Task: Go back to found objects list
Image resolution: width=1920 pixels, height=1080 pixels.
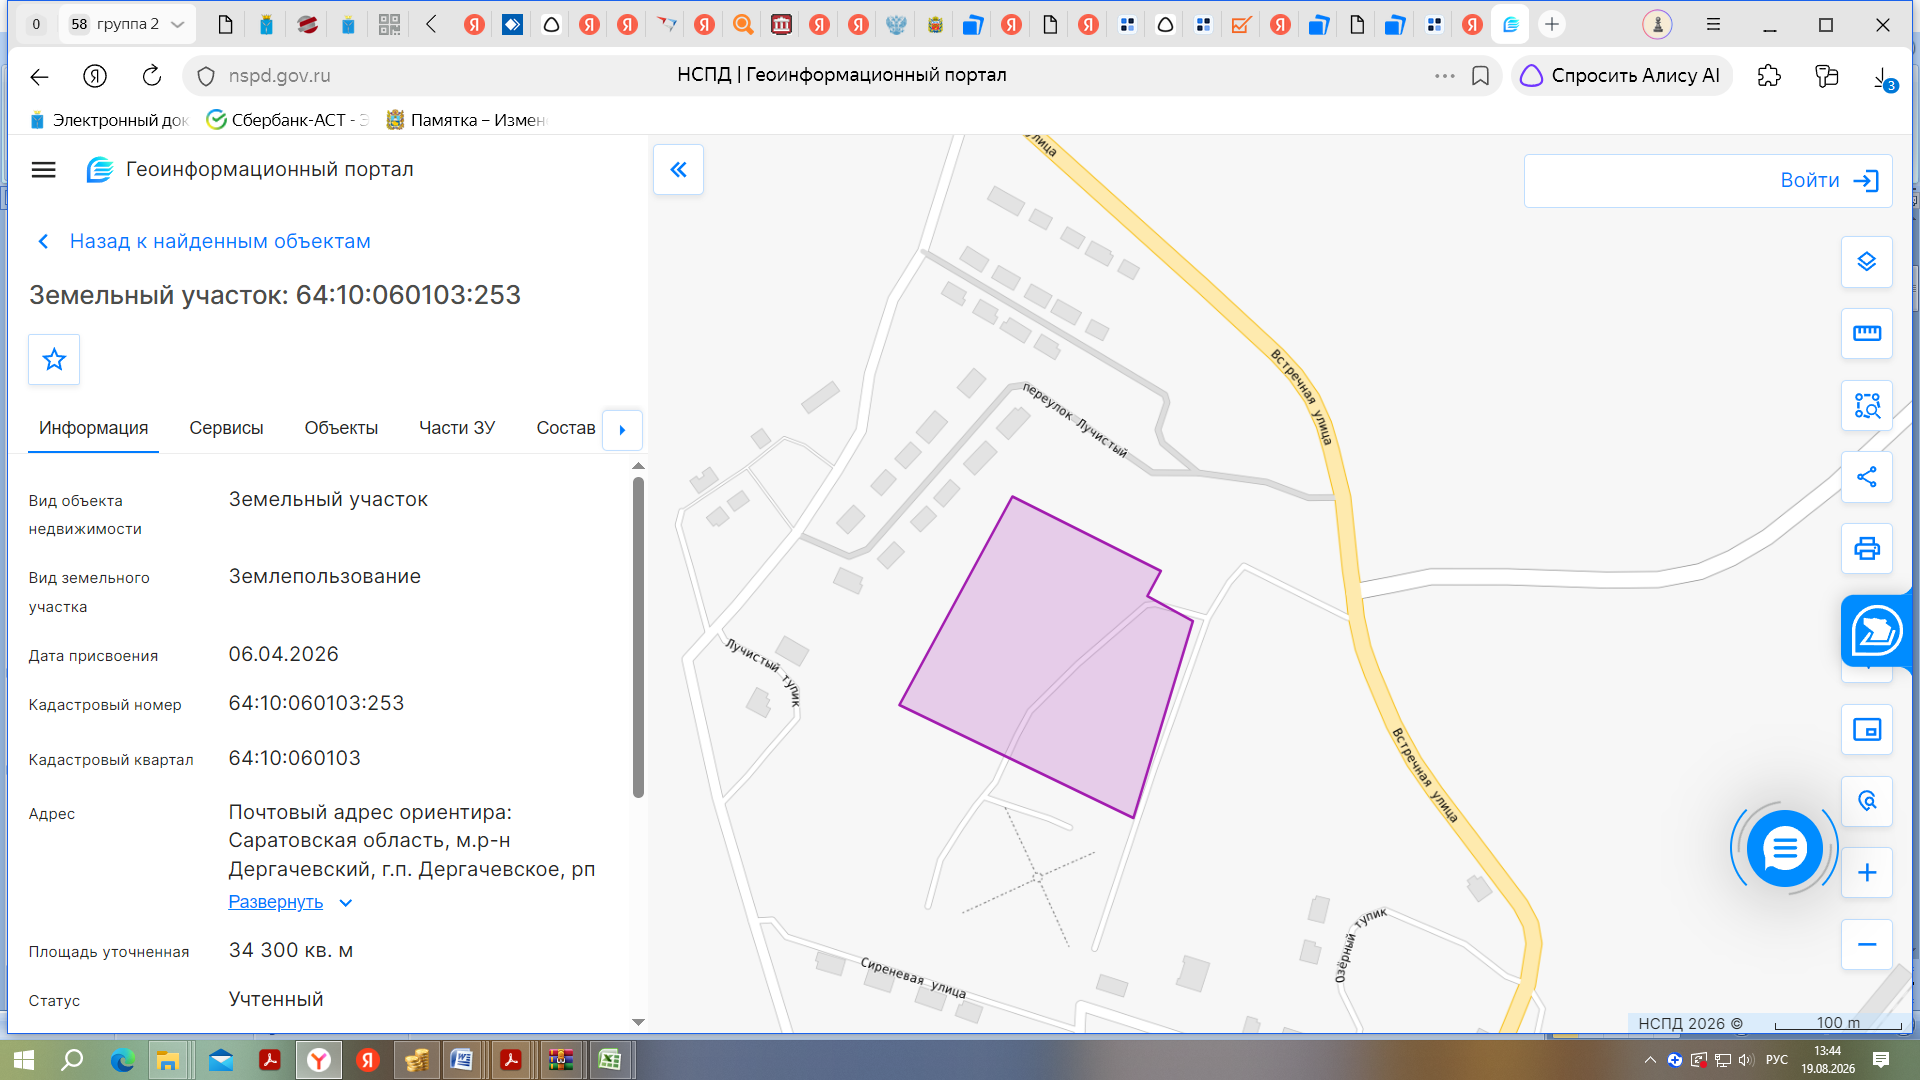Action: point(204,241)
